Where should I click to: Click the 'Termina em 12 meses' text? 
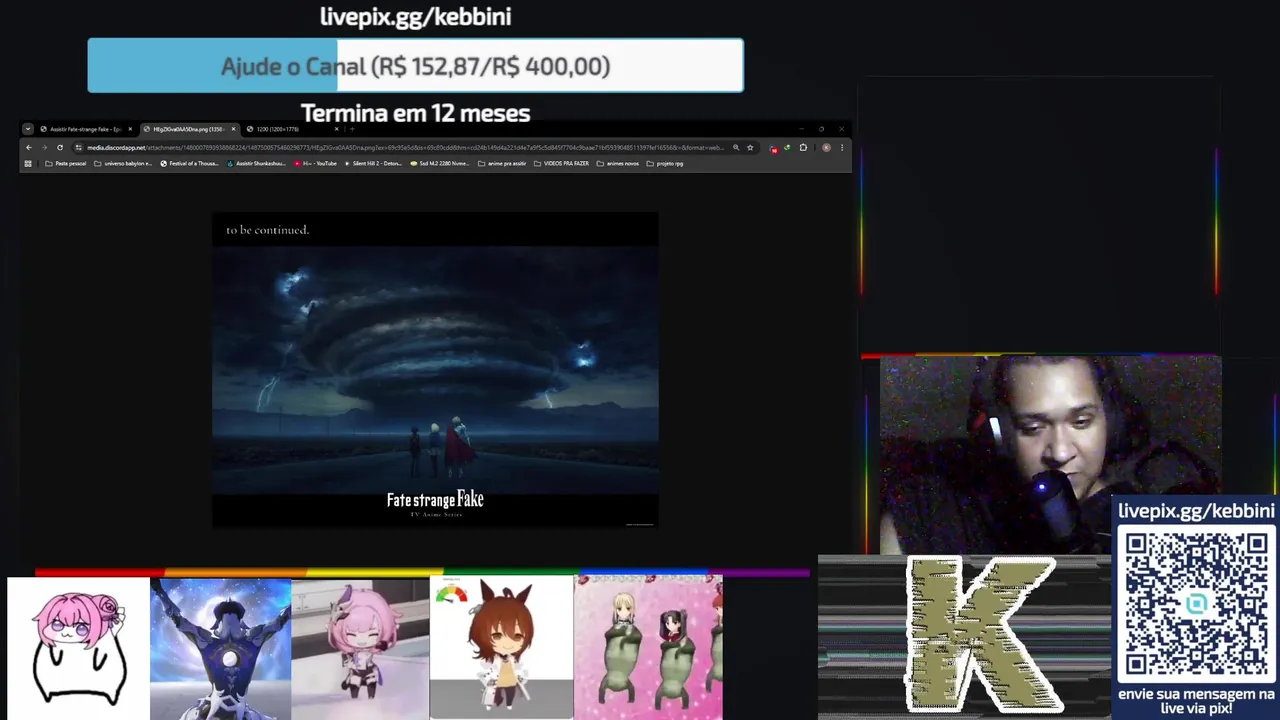[x=415, y=113]
